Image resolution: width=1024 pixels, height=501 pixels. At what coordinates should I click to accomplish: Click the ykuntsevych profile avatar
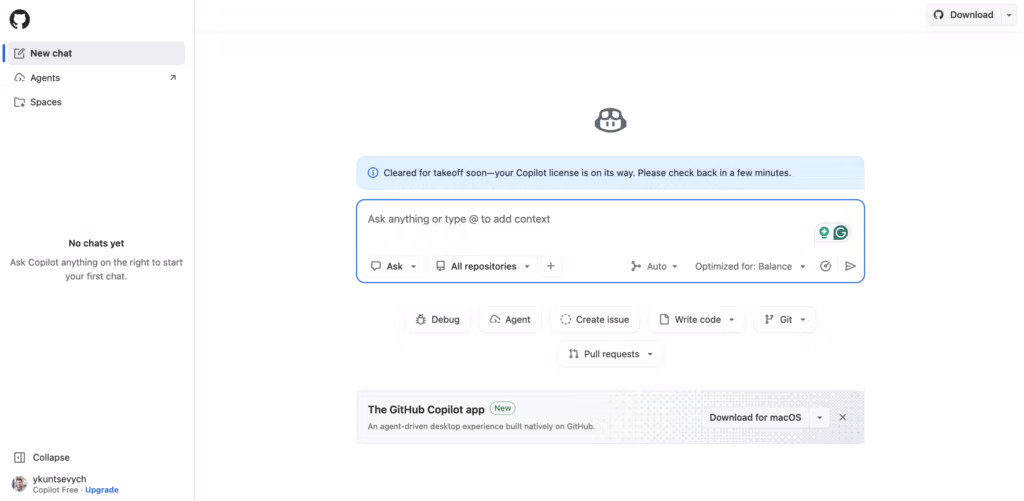coord(20,483)
